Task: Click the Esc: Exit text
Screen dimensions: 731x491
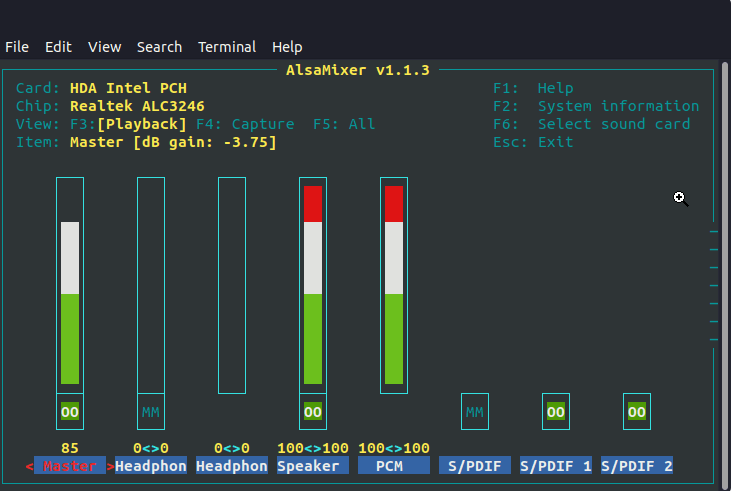Action: pyautogui.click(x=533, y=142)
